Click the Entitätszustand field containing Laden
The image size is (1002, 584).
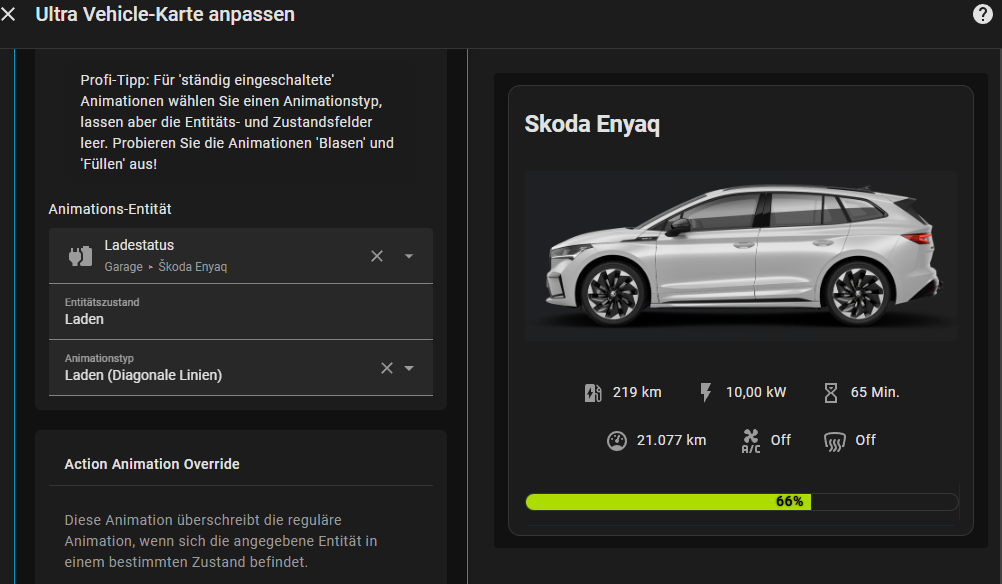coord(240,312)
